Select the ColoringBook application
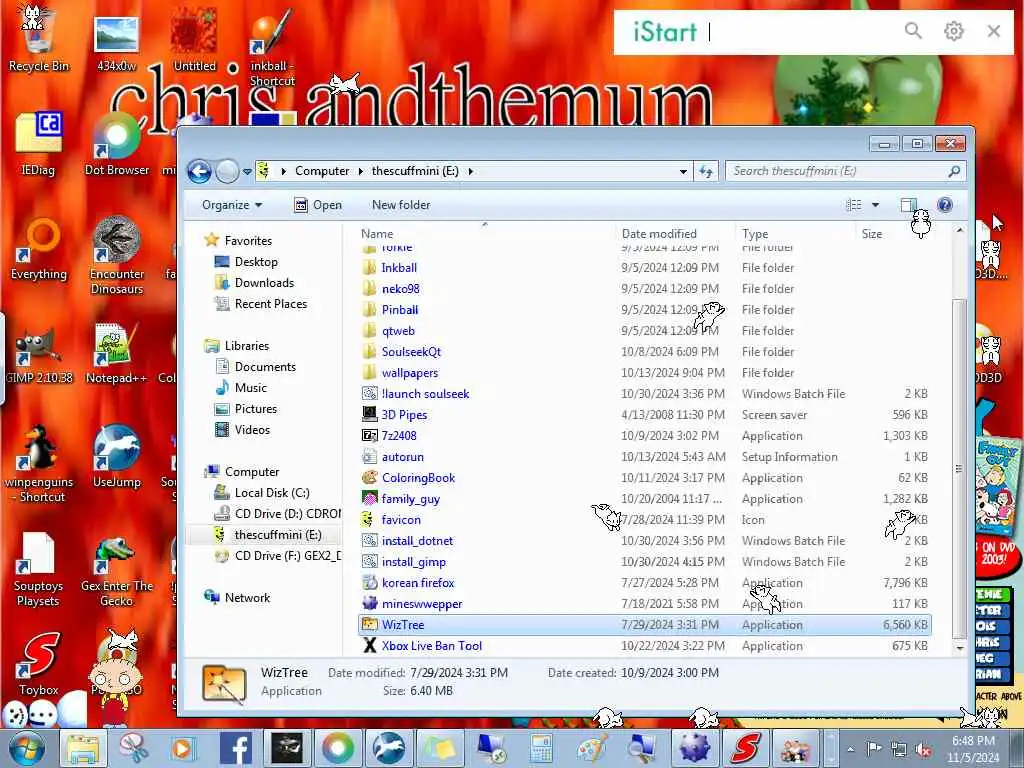 645,478
